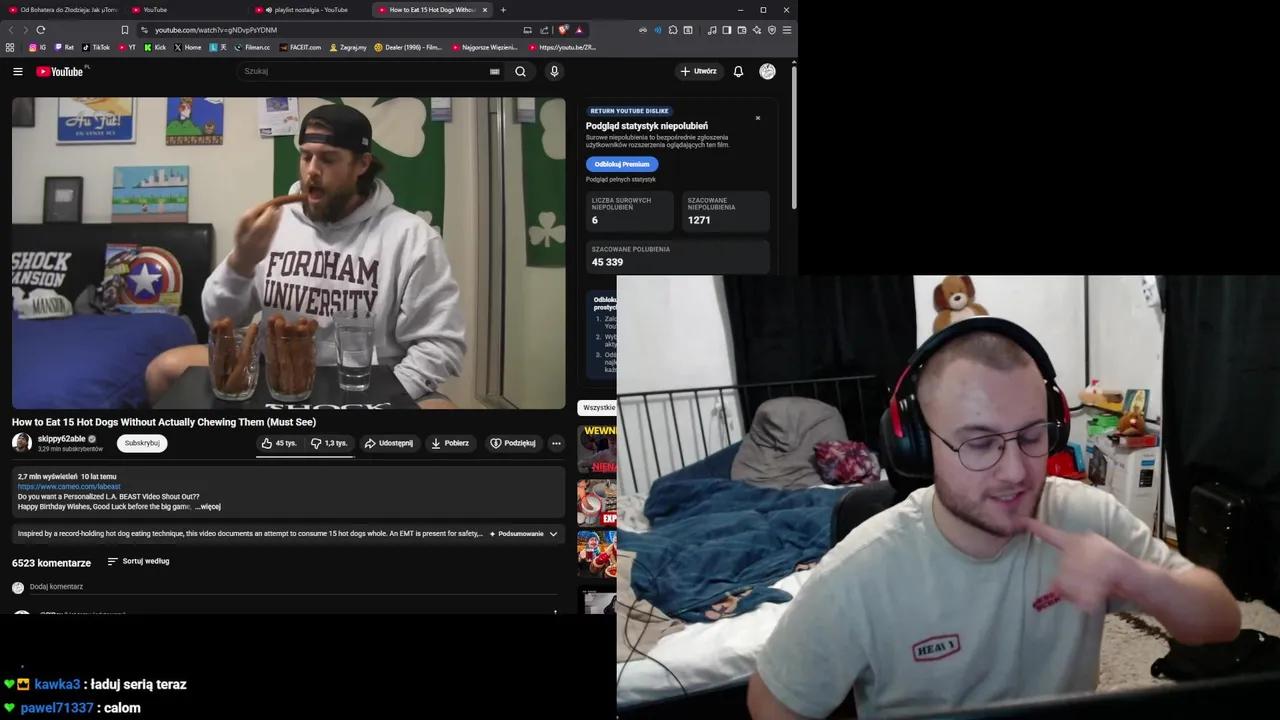
Task: Expand the AI Podsumowanie summary chevron
Action: point(553,534)
